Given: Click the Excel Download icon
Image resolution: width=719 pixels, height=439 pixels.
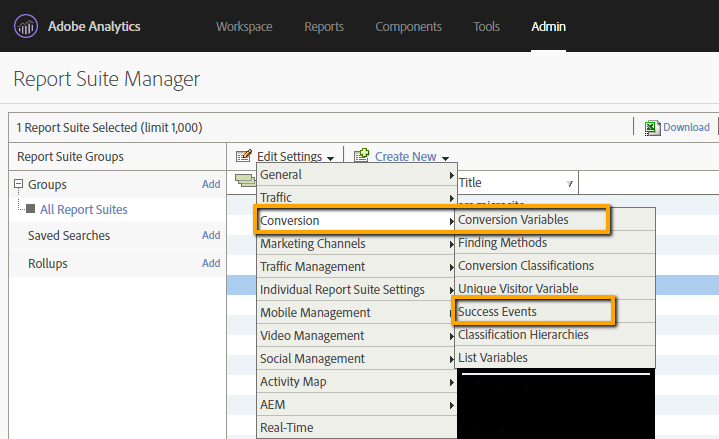Looking at the screenshot, I should (x=652, y=128).
